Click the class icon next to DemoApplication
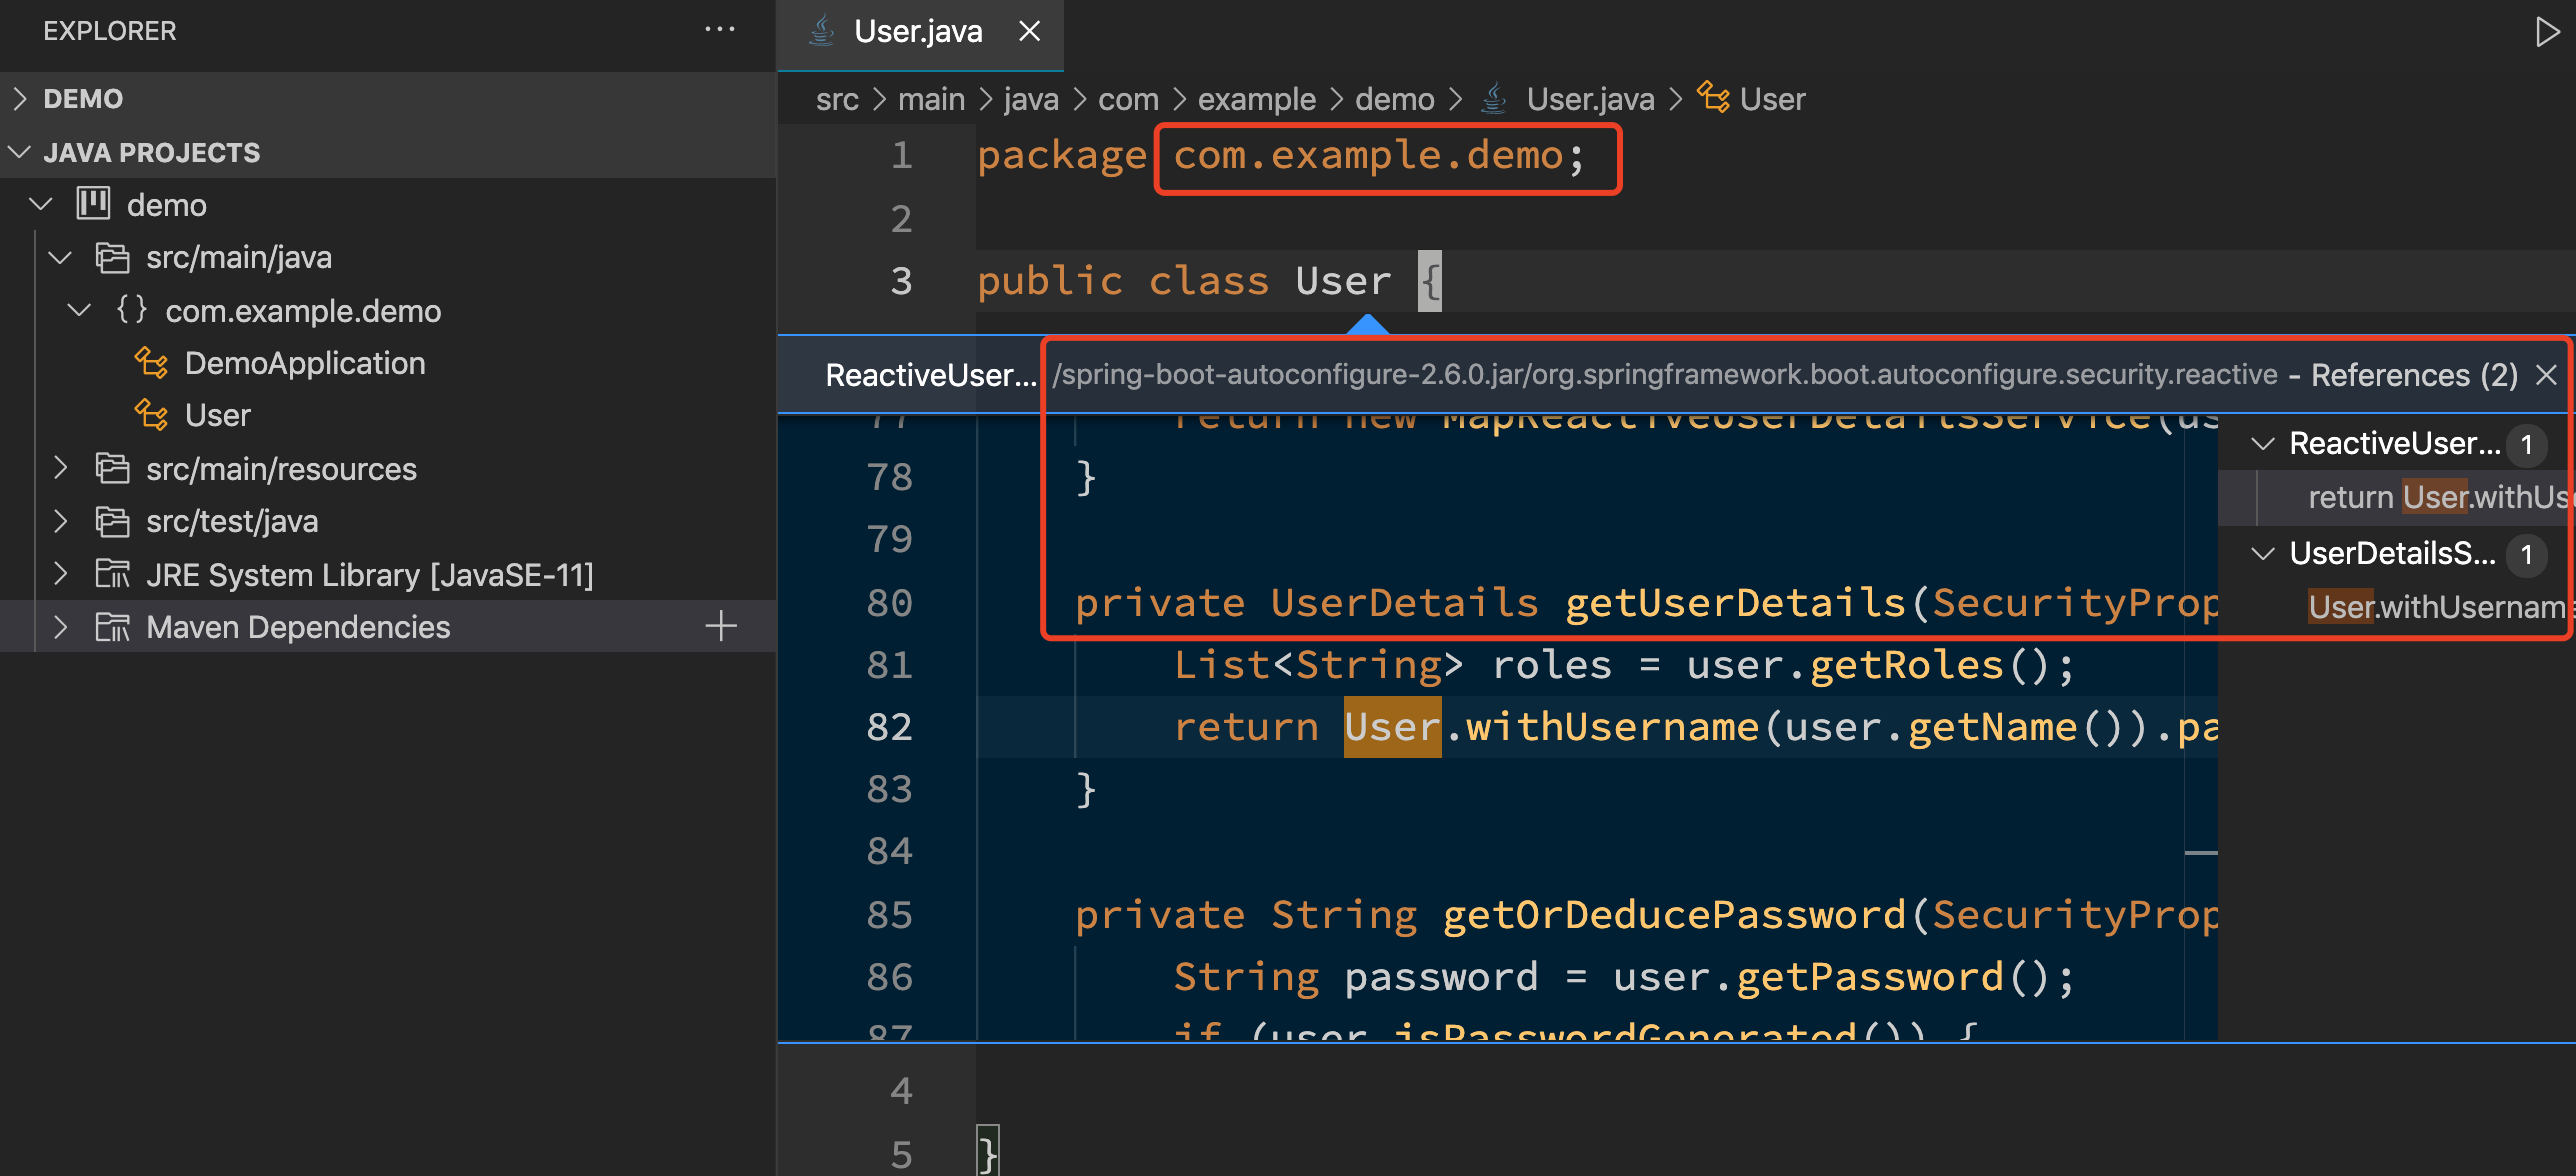The width and height of the screenshot is (2576, 1176). tap(150, 362)
